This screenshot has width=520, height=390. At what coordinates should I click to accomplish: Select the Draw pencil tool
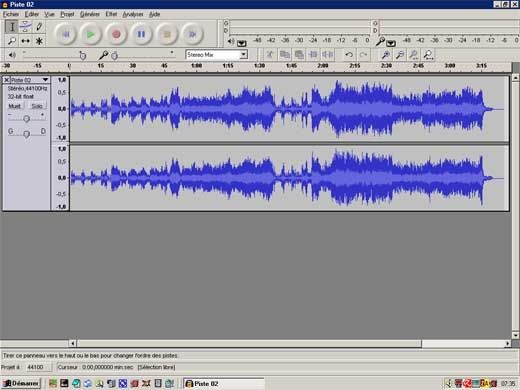39,27
